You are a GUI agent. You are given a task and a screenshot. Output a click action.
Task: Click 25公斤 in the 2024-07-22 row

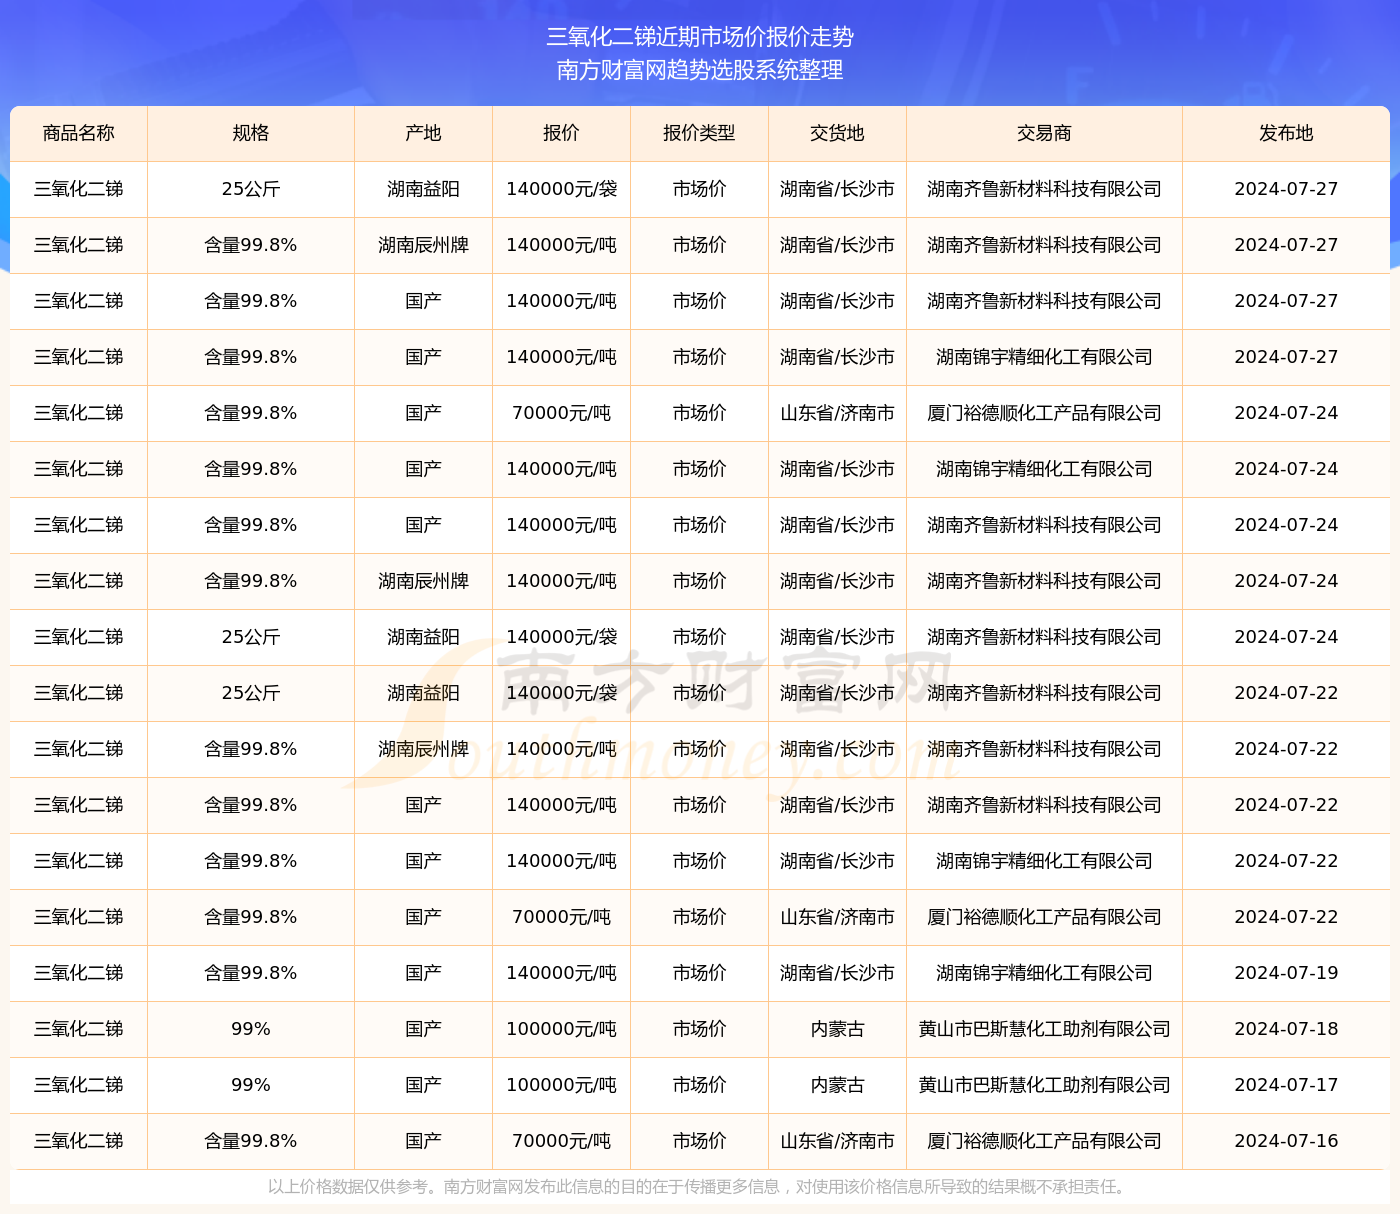(251, 693)
